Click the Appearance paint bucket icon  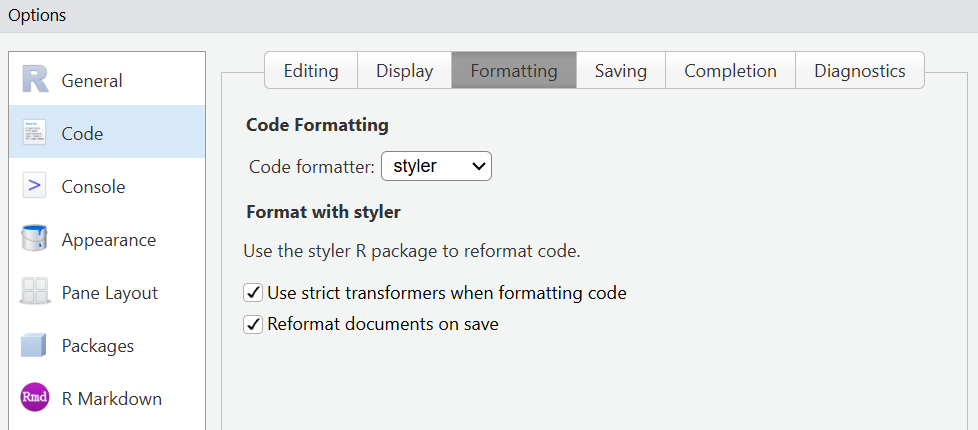[x=35, y=239]
